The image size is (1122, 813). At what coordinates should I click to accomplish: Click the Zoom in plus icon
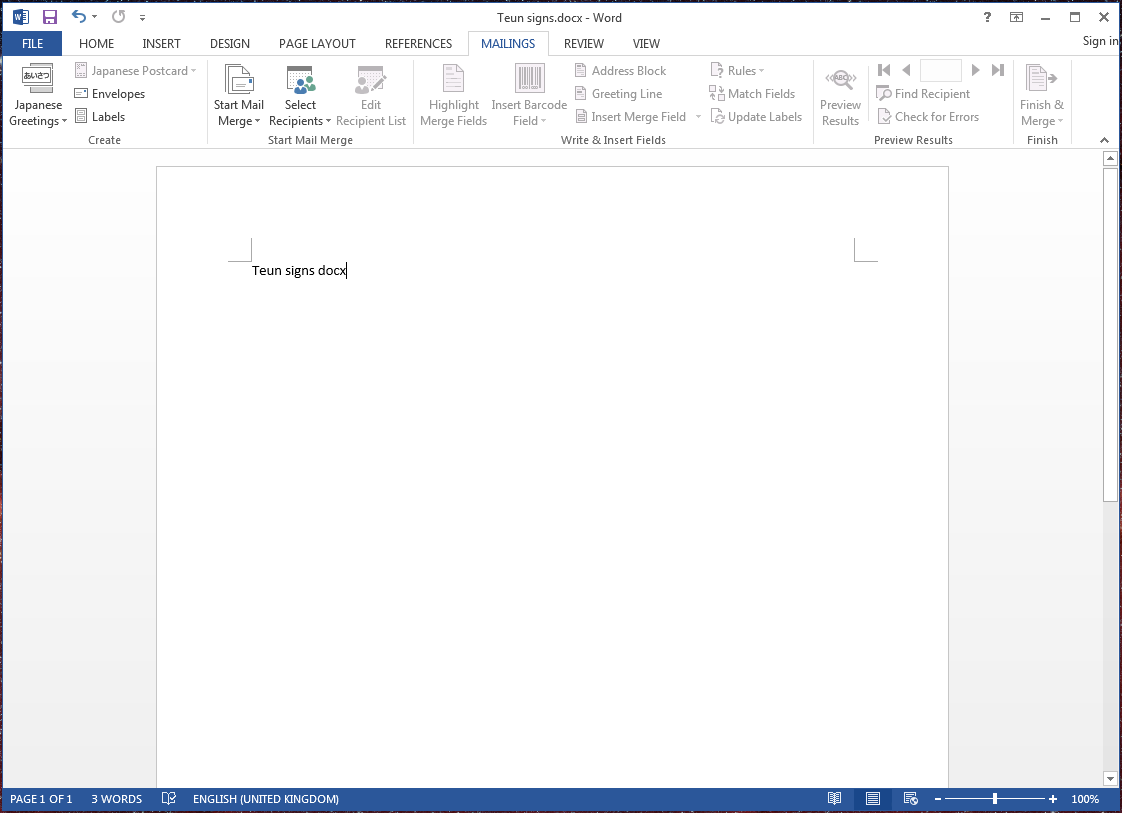1053,799
